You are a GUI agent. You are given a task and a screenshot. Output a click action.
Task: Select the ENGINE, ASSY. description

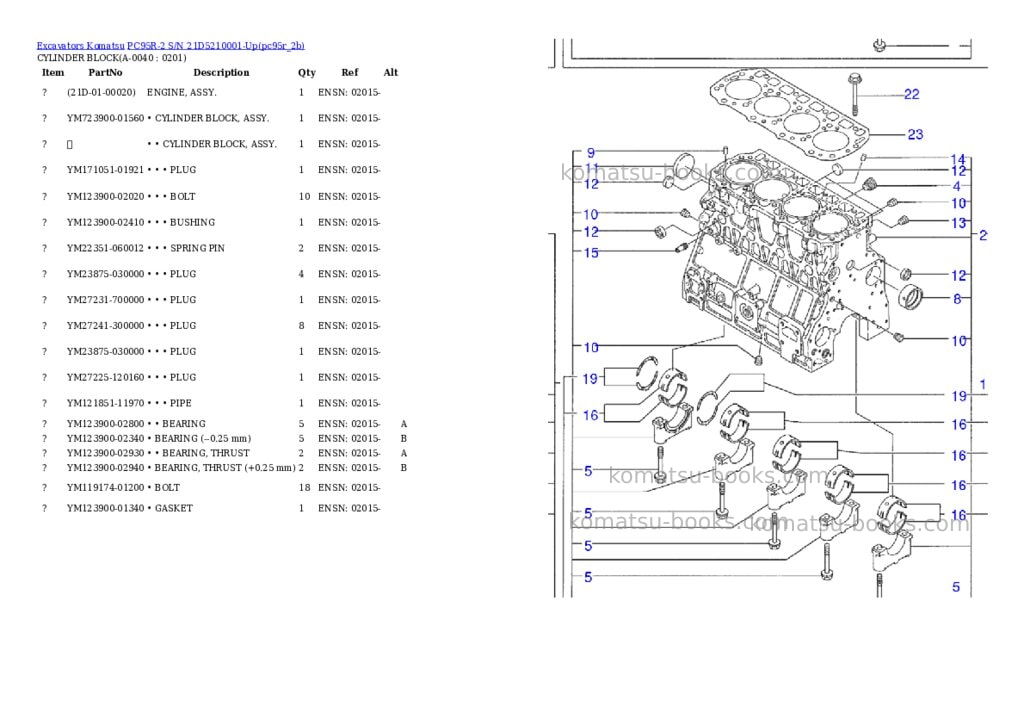point(182,93)
